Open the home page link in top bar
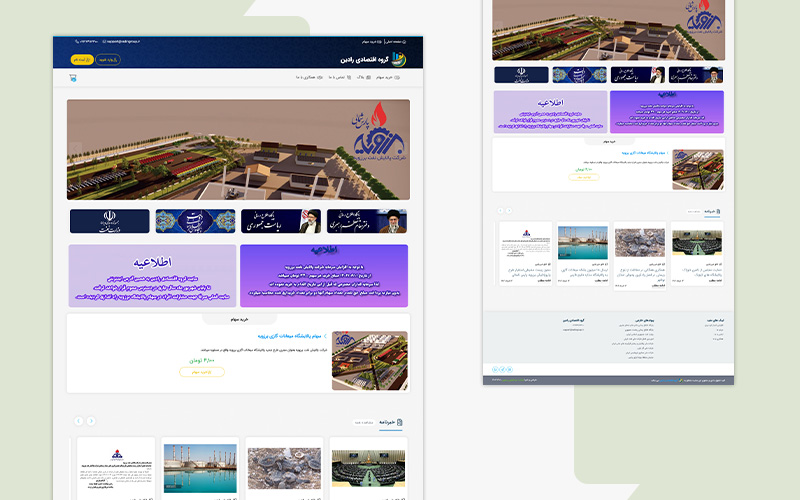 (x=396, y=41)
